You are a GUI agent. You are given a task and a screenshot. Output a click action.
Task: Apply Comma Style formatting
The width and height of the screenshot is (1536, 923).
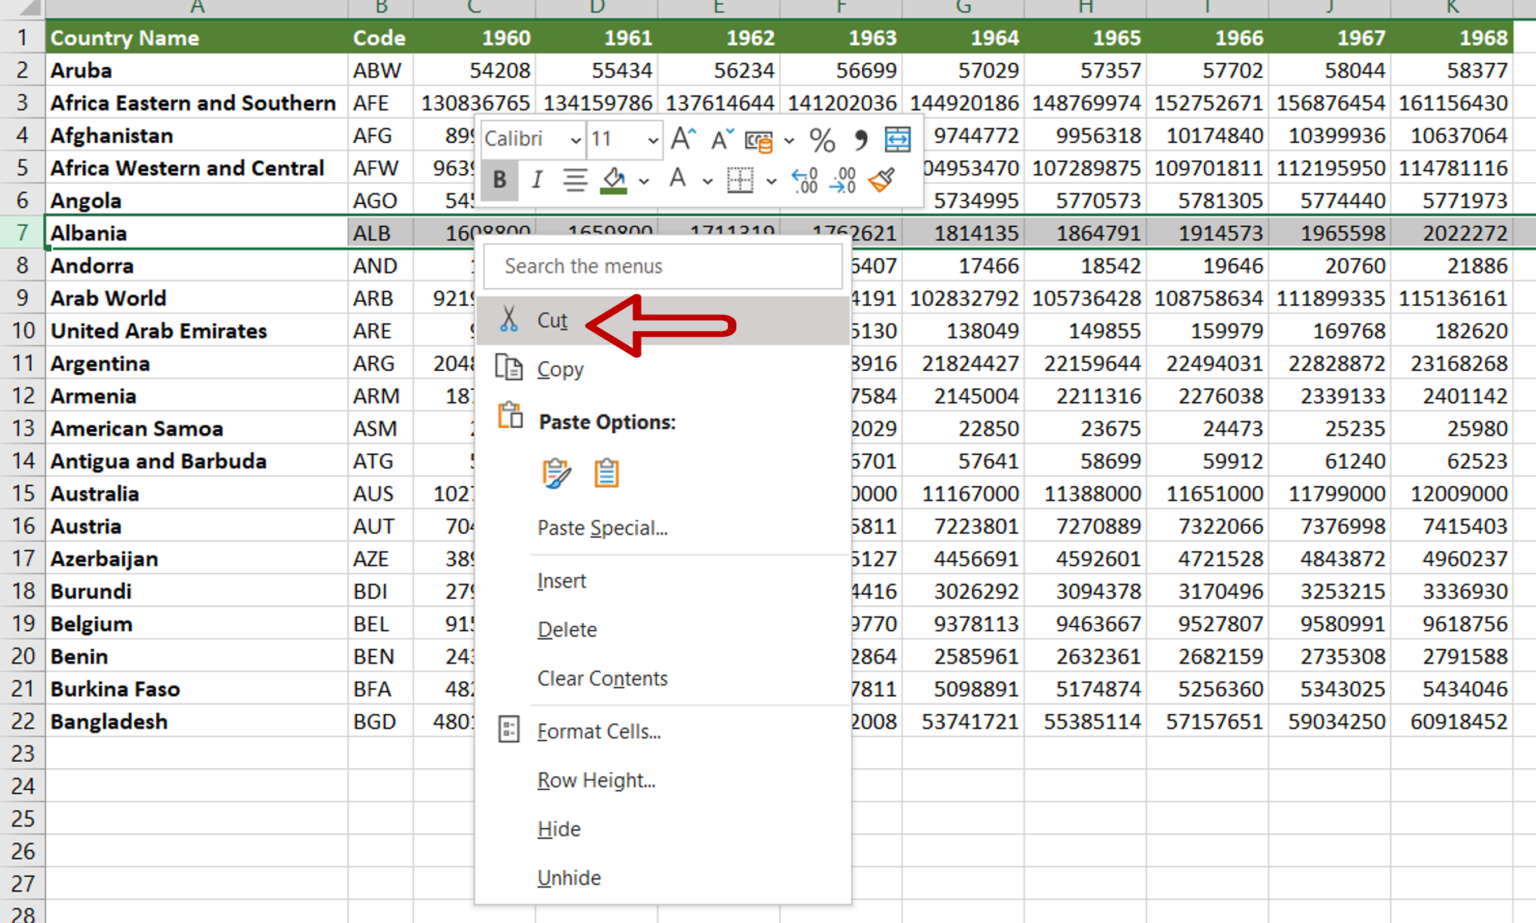coord(860,140)
